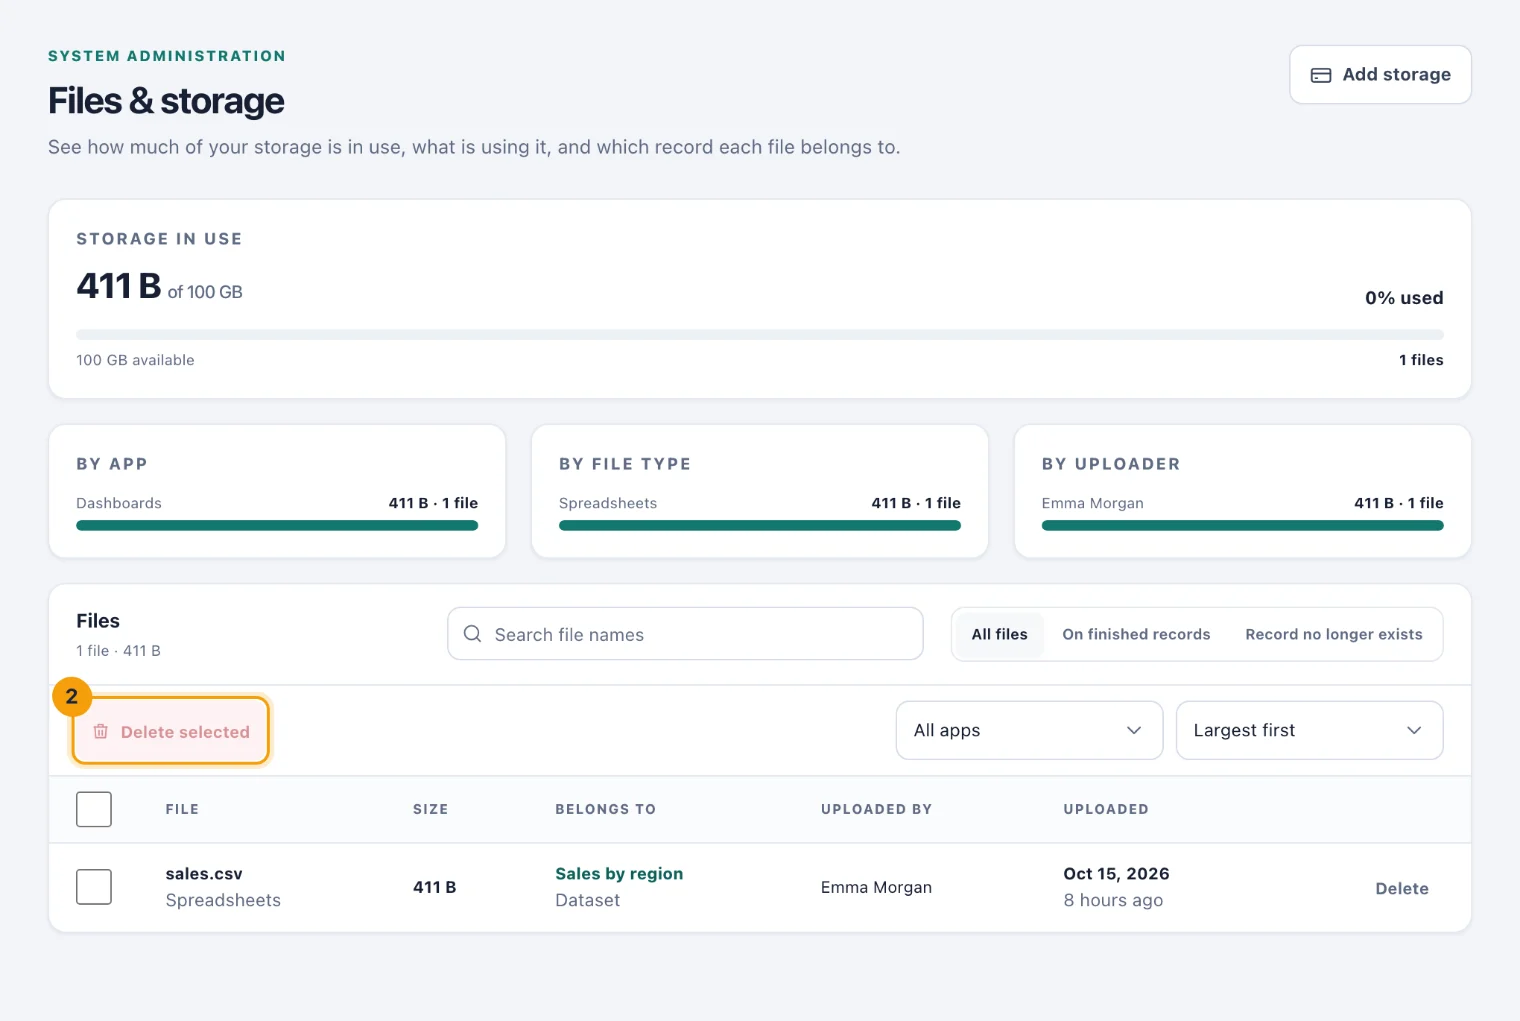1520x1021 pixels.
Task: Select the Record no longer exists tab
Action: click(x=1333, y=634)
